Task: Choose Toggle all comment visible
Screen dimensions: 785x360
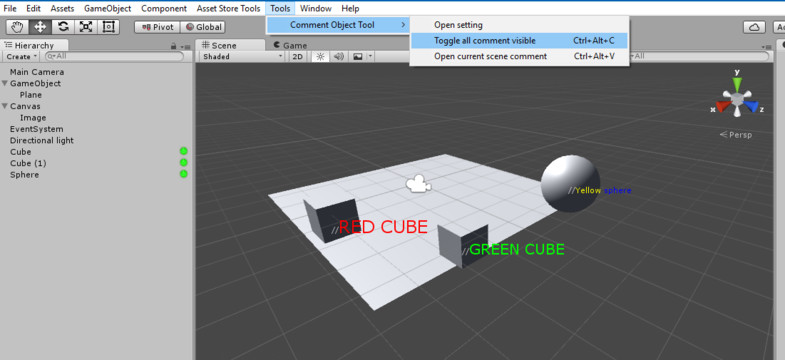Action: tap(519, 41)
